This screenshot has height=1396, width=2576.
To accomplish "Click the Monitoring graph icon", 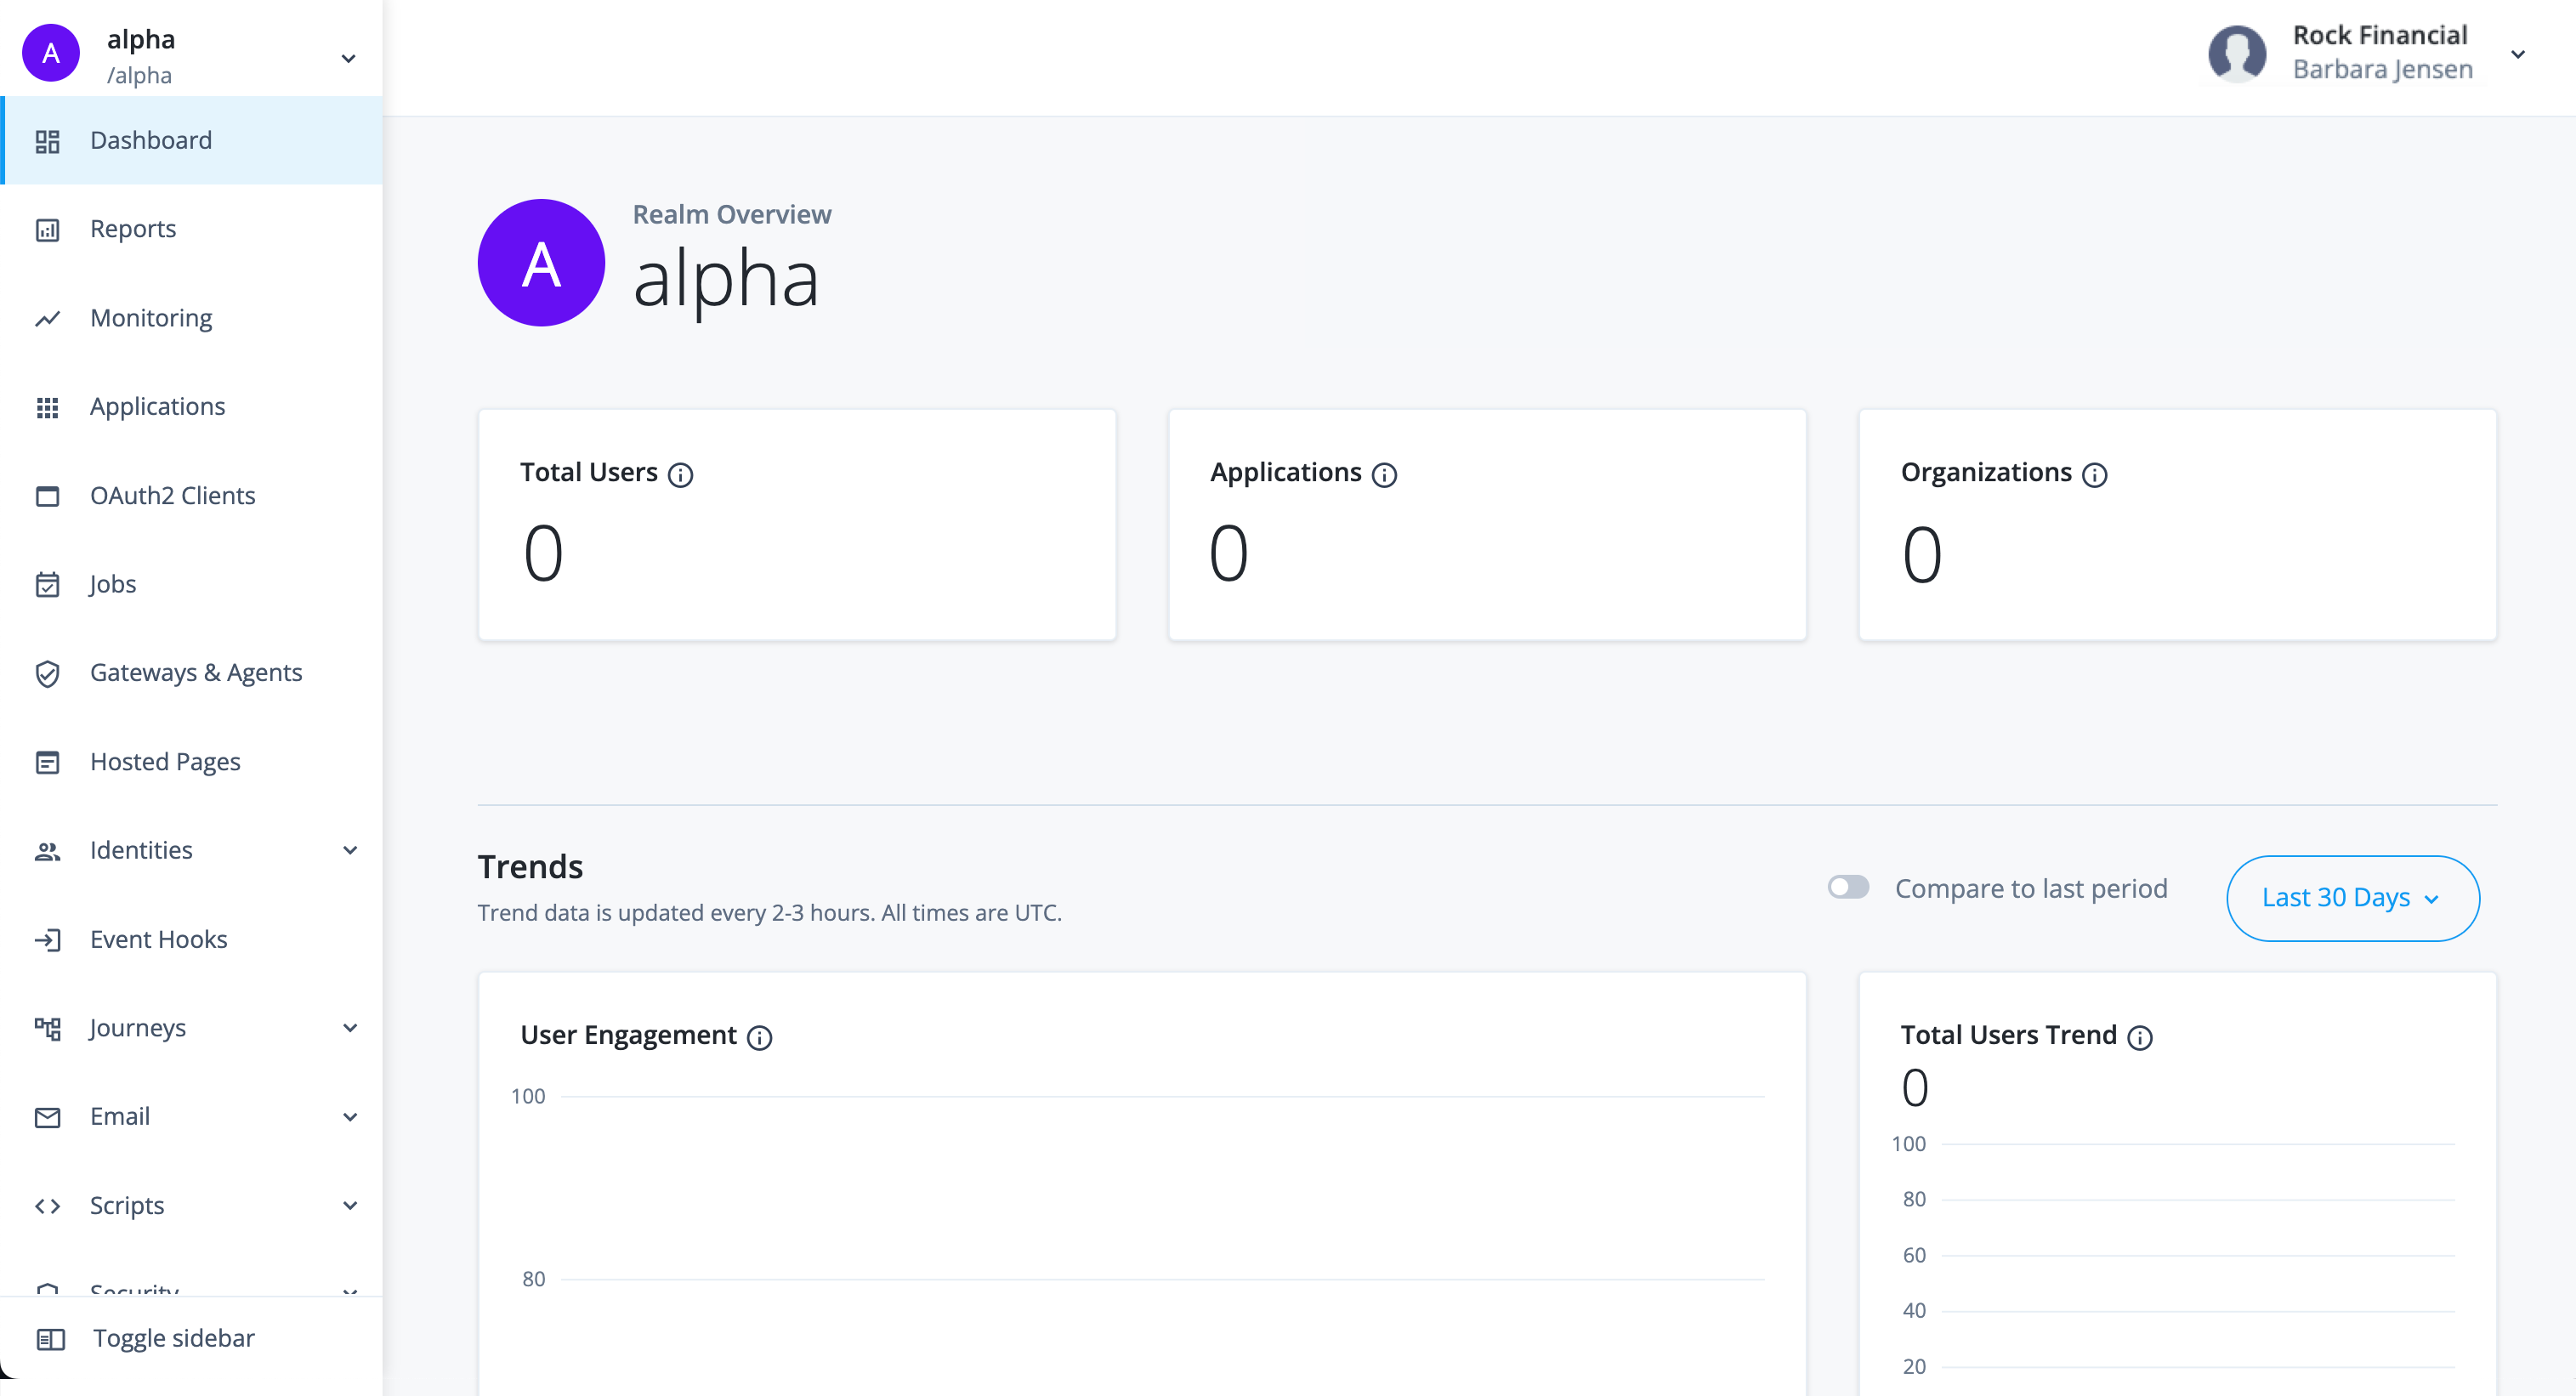I will click(x=48, y=318).
